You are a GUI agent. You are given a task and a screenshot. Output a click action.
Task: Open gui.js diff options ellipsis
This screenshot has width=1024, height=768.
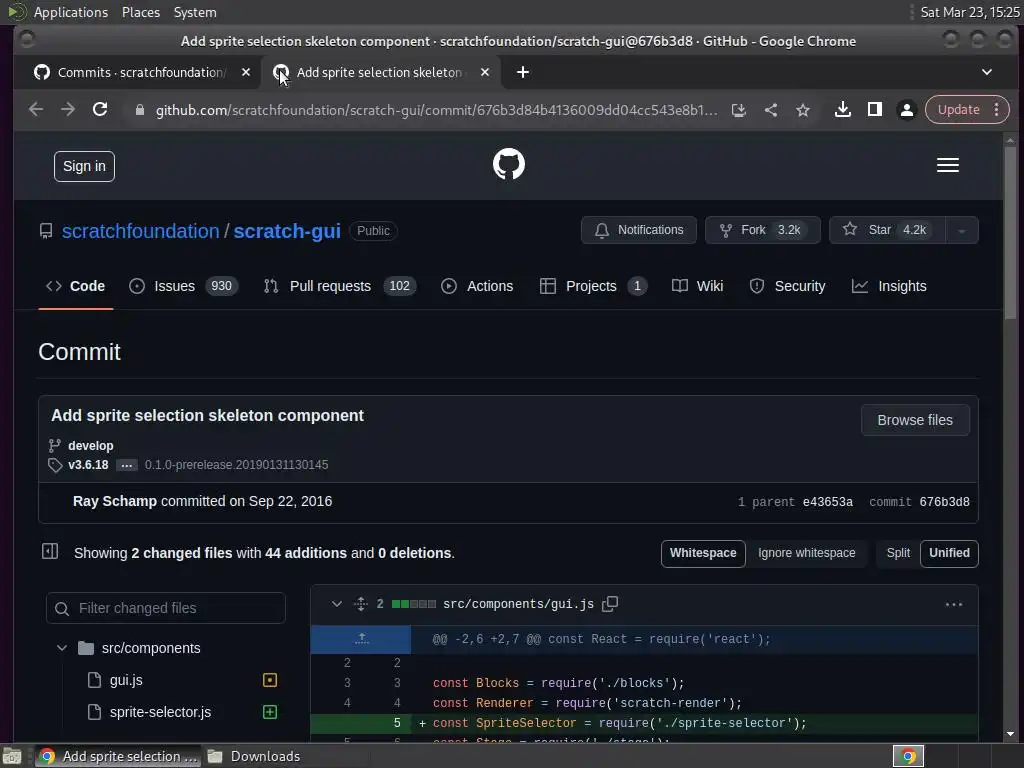pos(953,605)
